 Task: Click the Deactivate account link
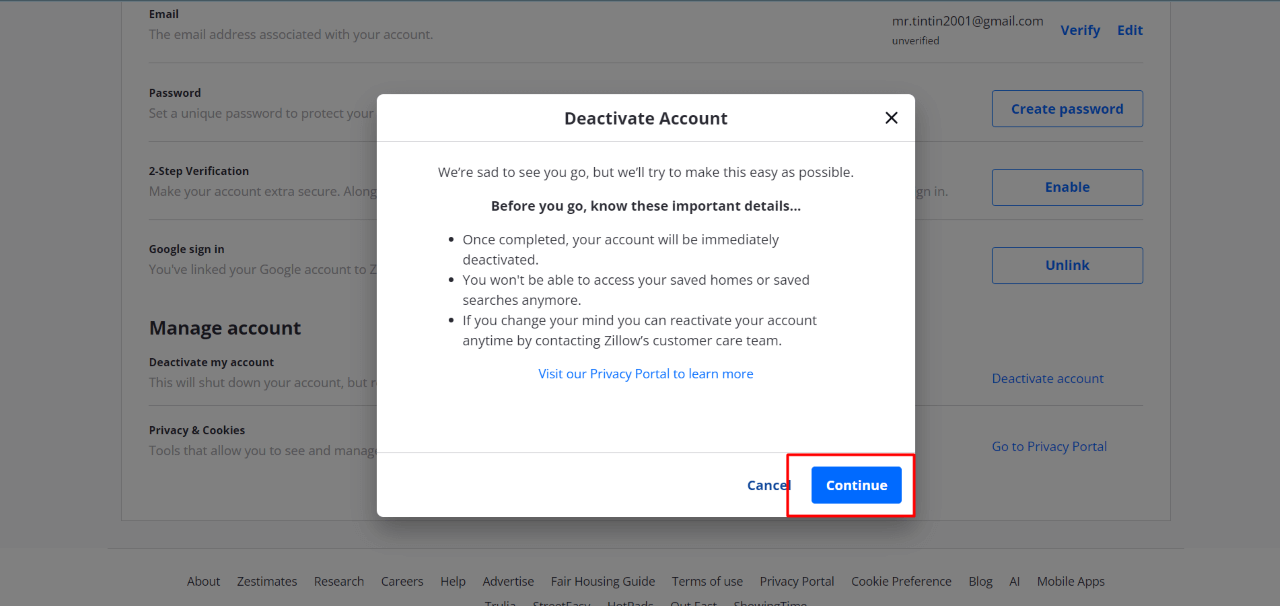click(1048, 378)
